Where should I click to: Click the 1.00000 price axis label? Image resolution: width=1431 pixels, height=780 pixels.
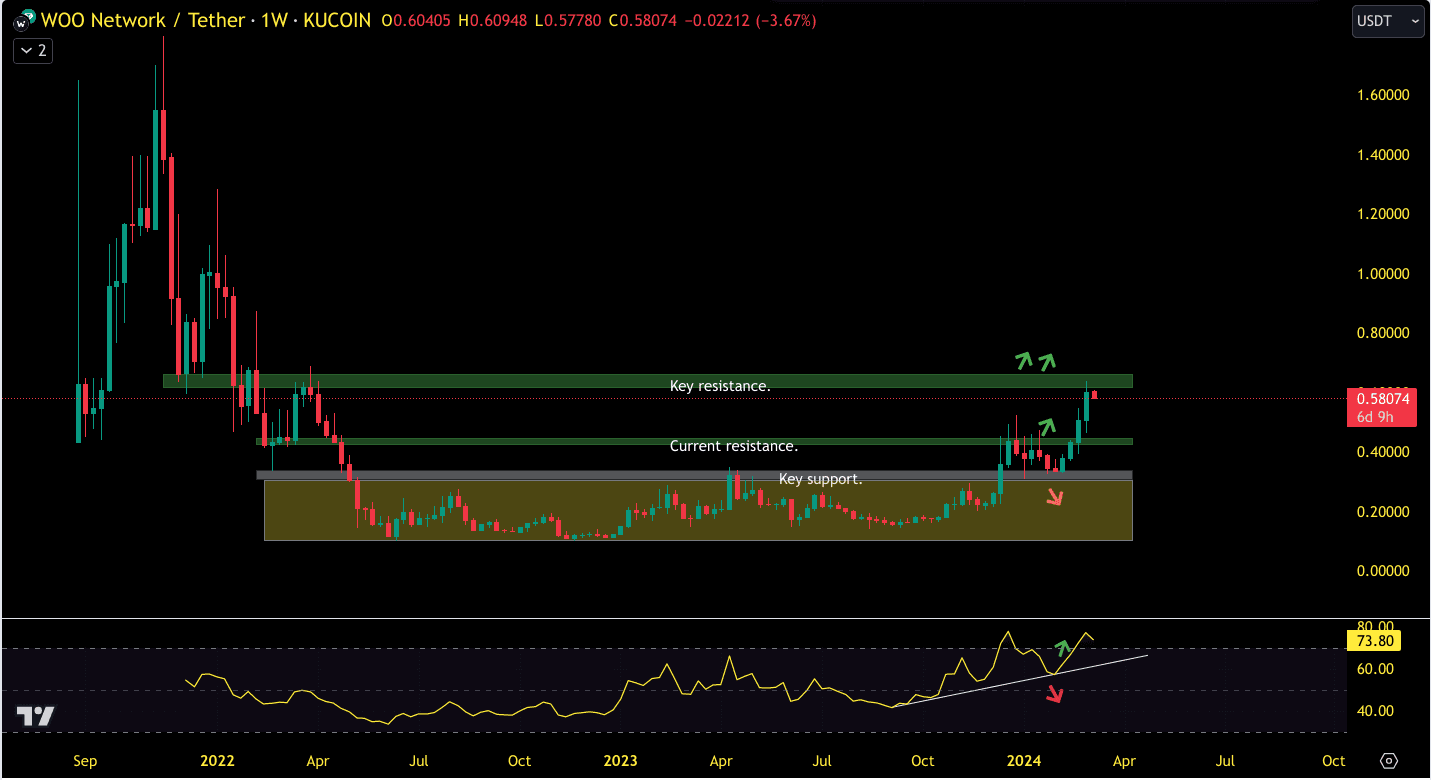point(1381,274)
